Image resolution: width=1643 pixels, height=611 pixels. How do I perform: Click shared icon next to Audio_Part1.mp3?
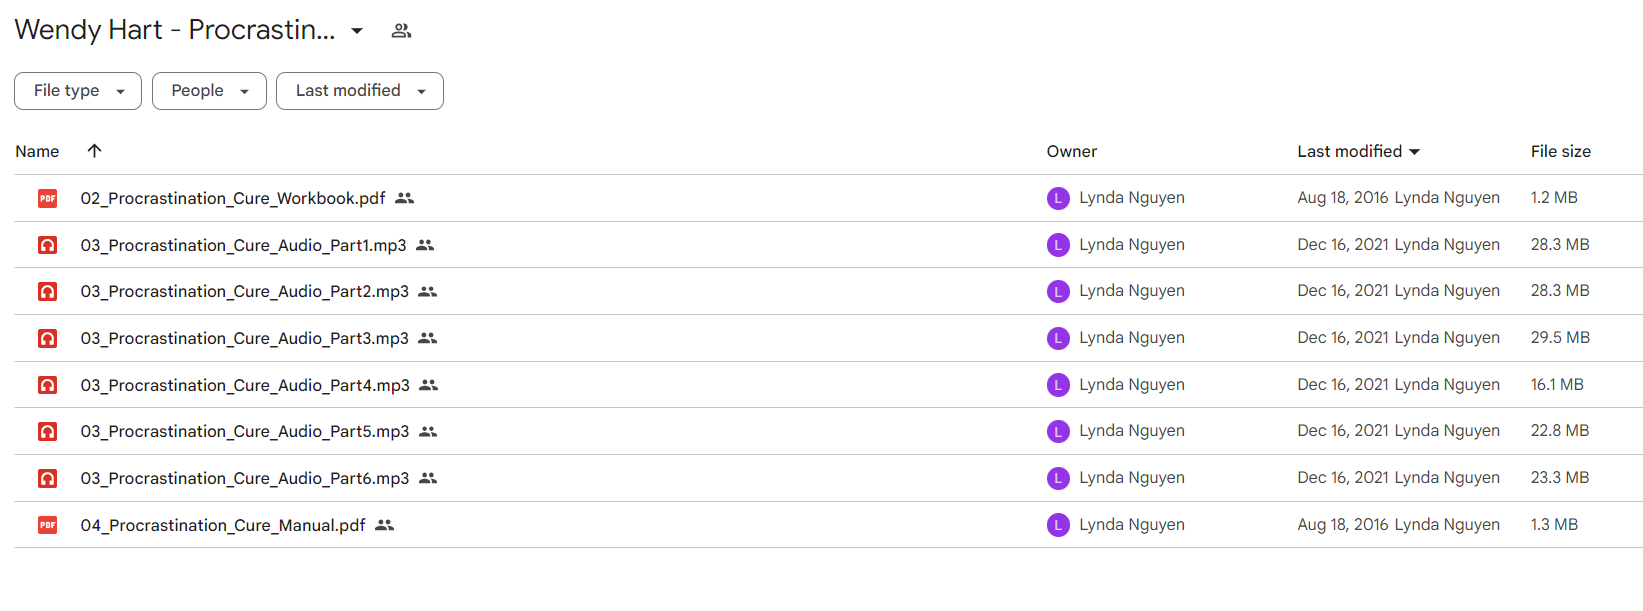425,245
